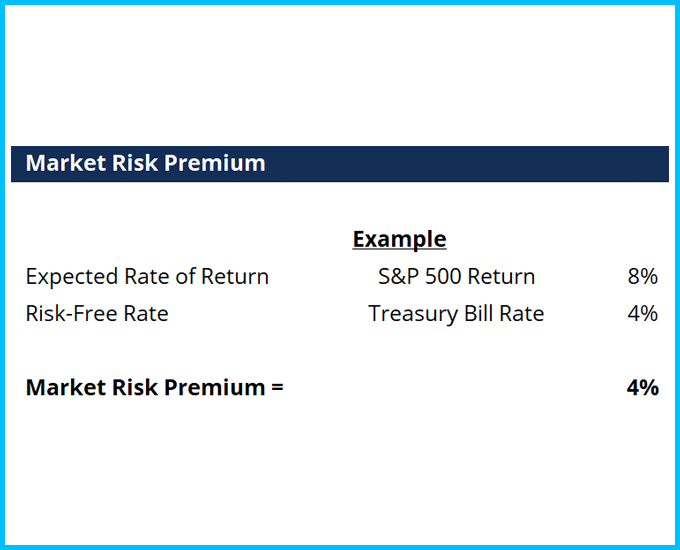680x550 pixels.
Task: Click the 8% expected return value
Action: pos(642,277)
